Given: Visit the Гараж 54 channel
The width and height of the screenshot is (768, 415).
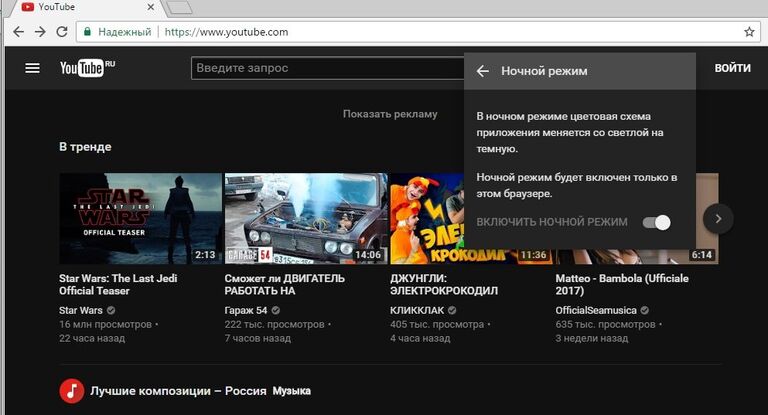Looking at the screenshot, I should tap(246, 310).
